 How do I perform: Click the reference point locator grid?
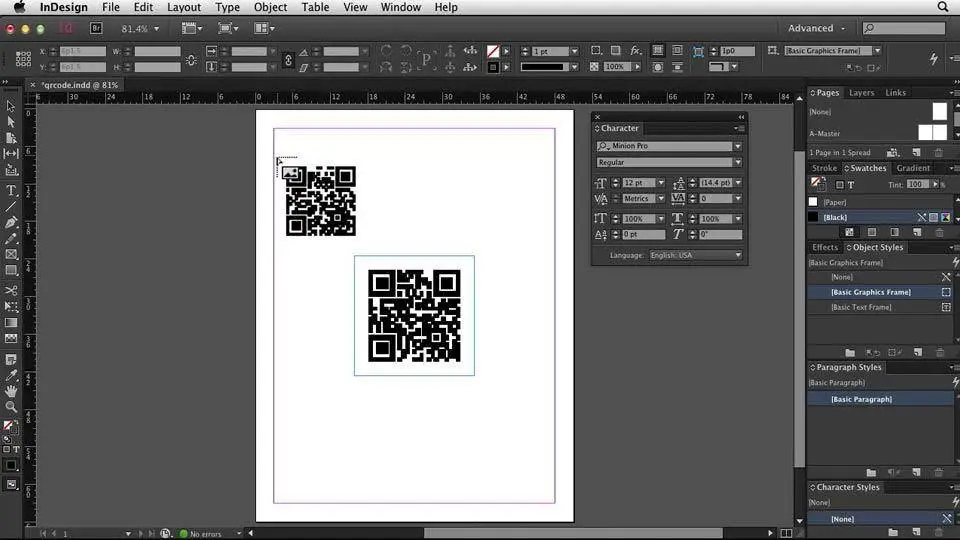coord(23,59)
